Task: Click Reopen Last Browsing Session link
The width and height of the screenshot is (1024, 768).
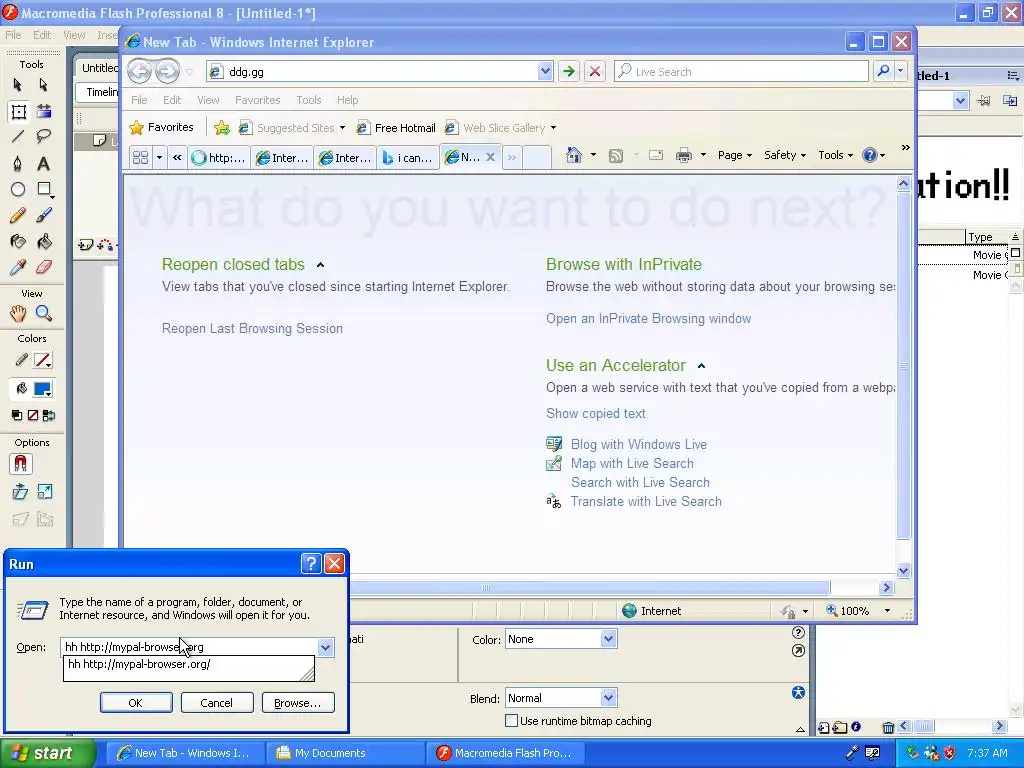Action: (252, 328)
